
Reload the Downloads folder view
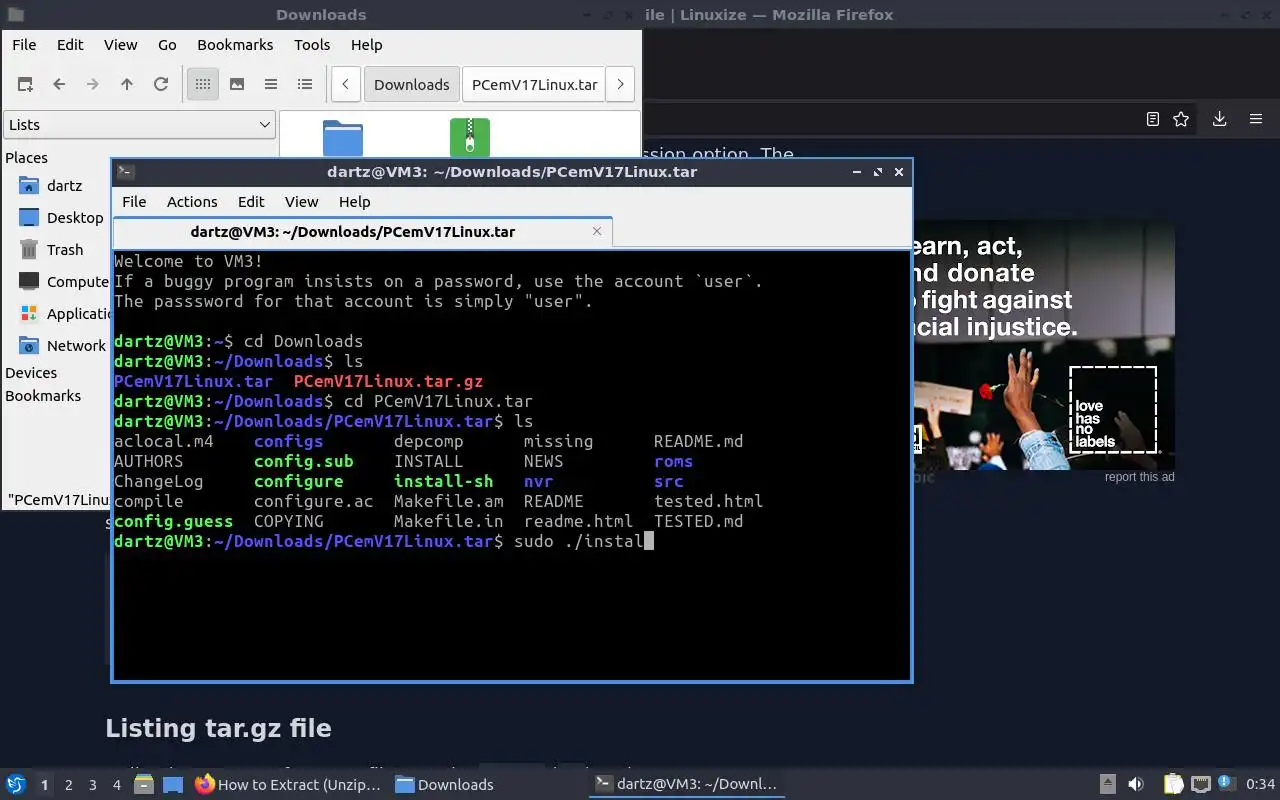pos(161,84)
